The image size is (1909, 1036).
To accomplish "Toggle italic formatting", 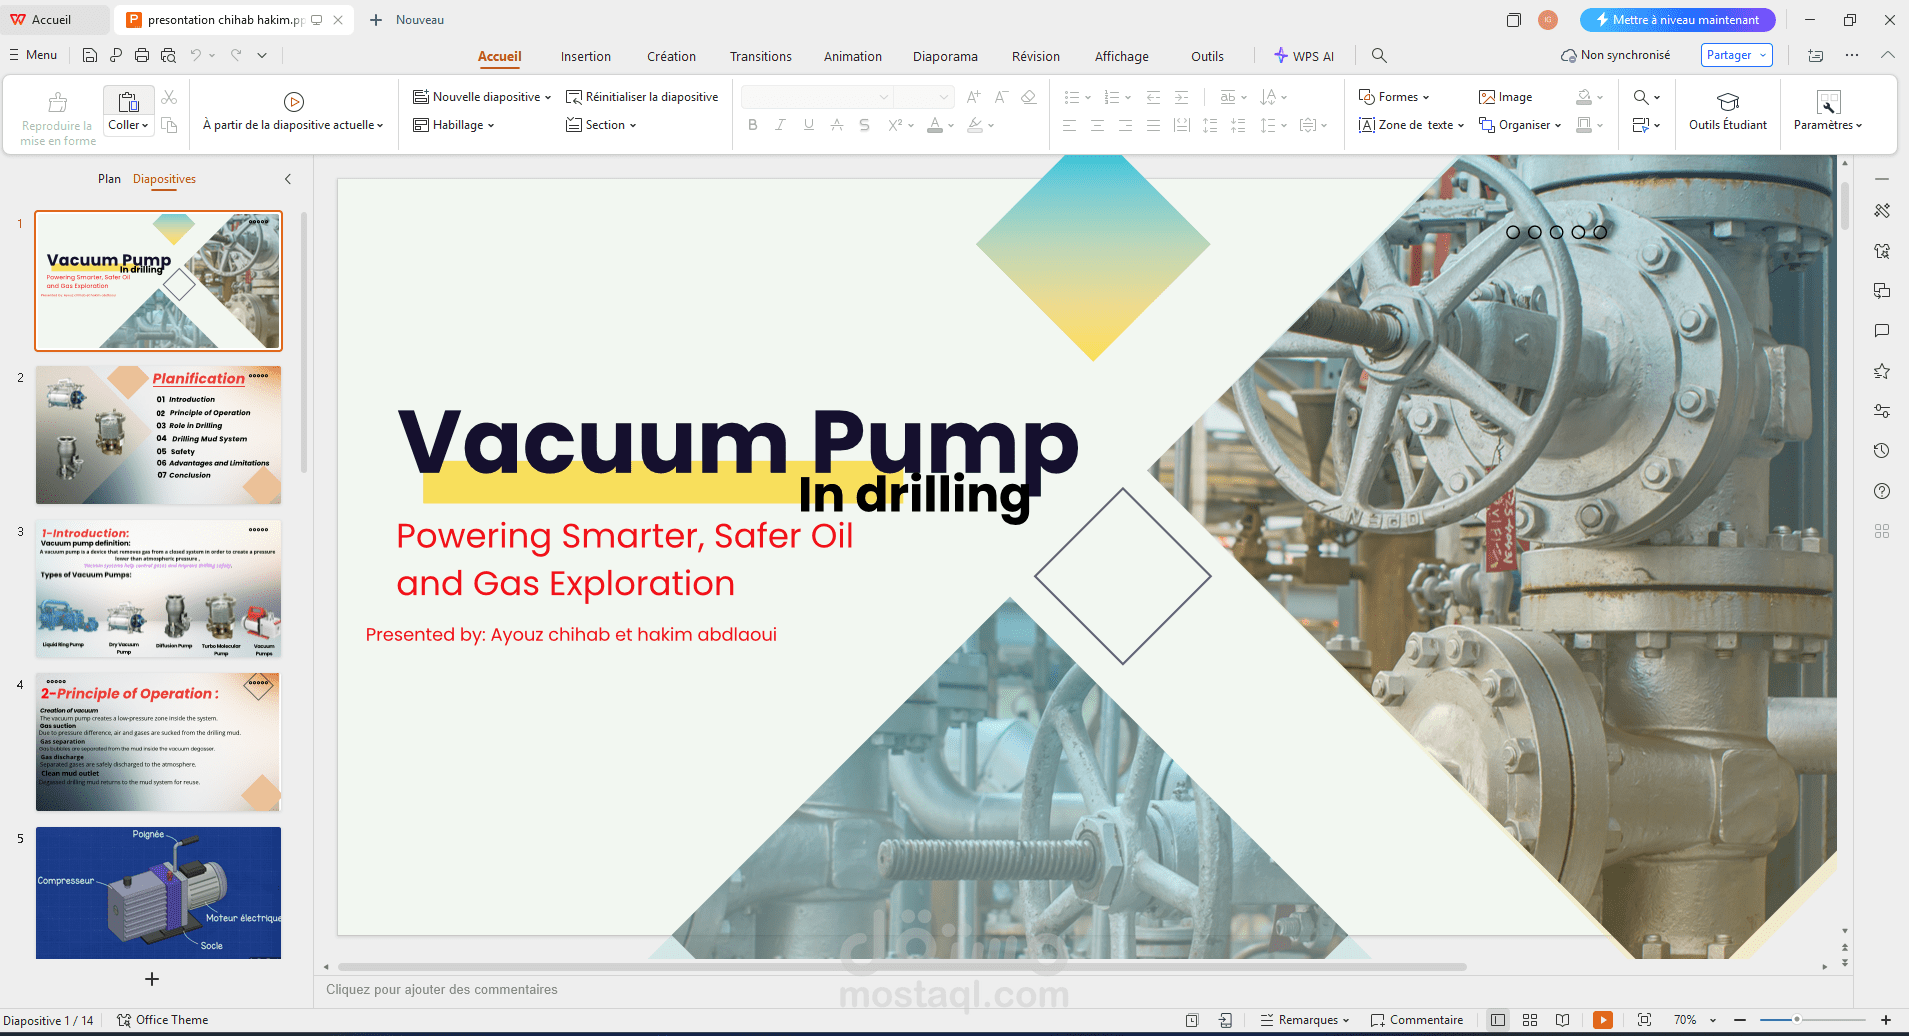I will coord(781,125).
